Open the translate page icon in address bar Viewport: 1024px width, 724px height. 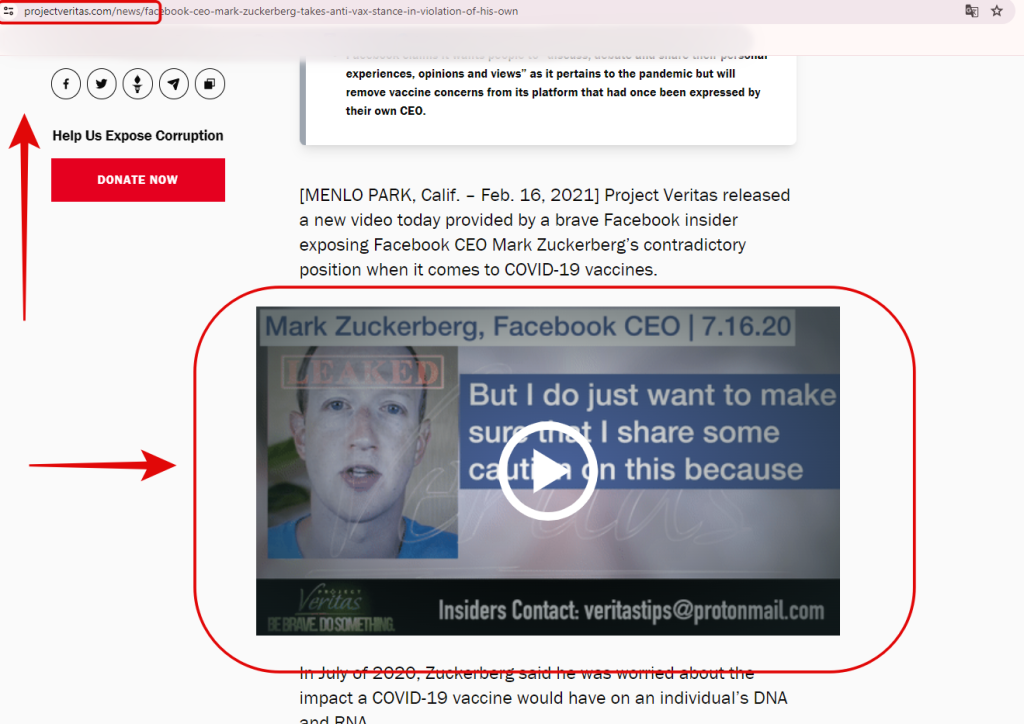coord(972,11)
